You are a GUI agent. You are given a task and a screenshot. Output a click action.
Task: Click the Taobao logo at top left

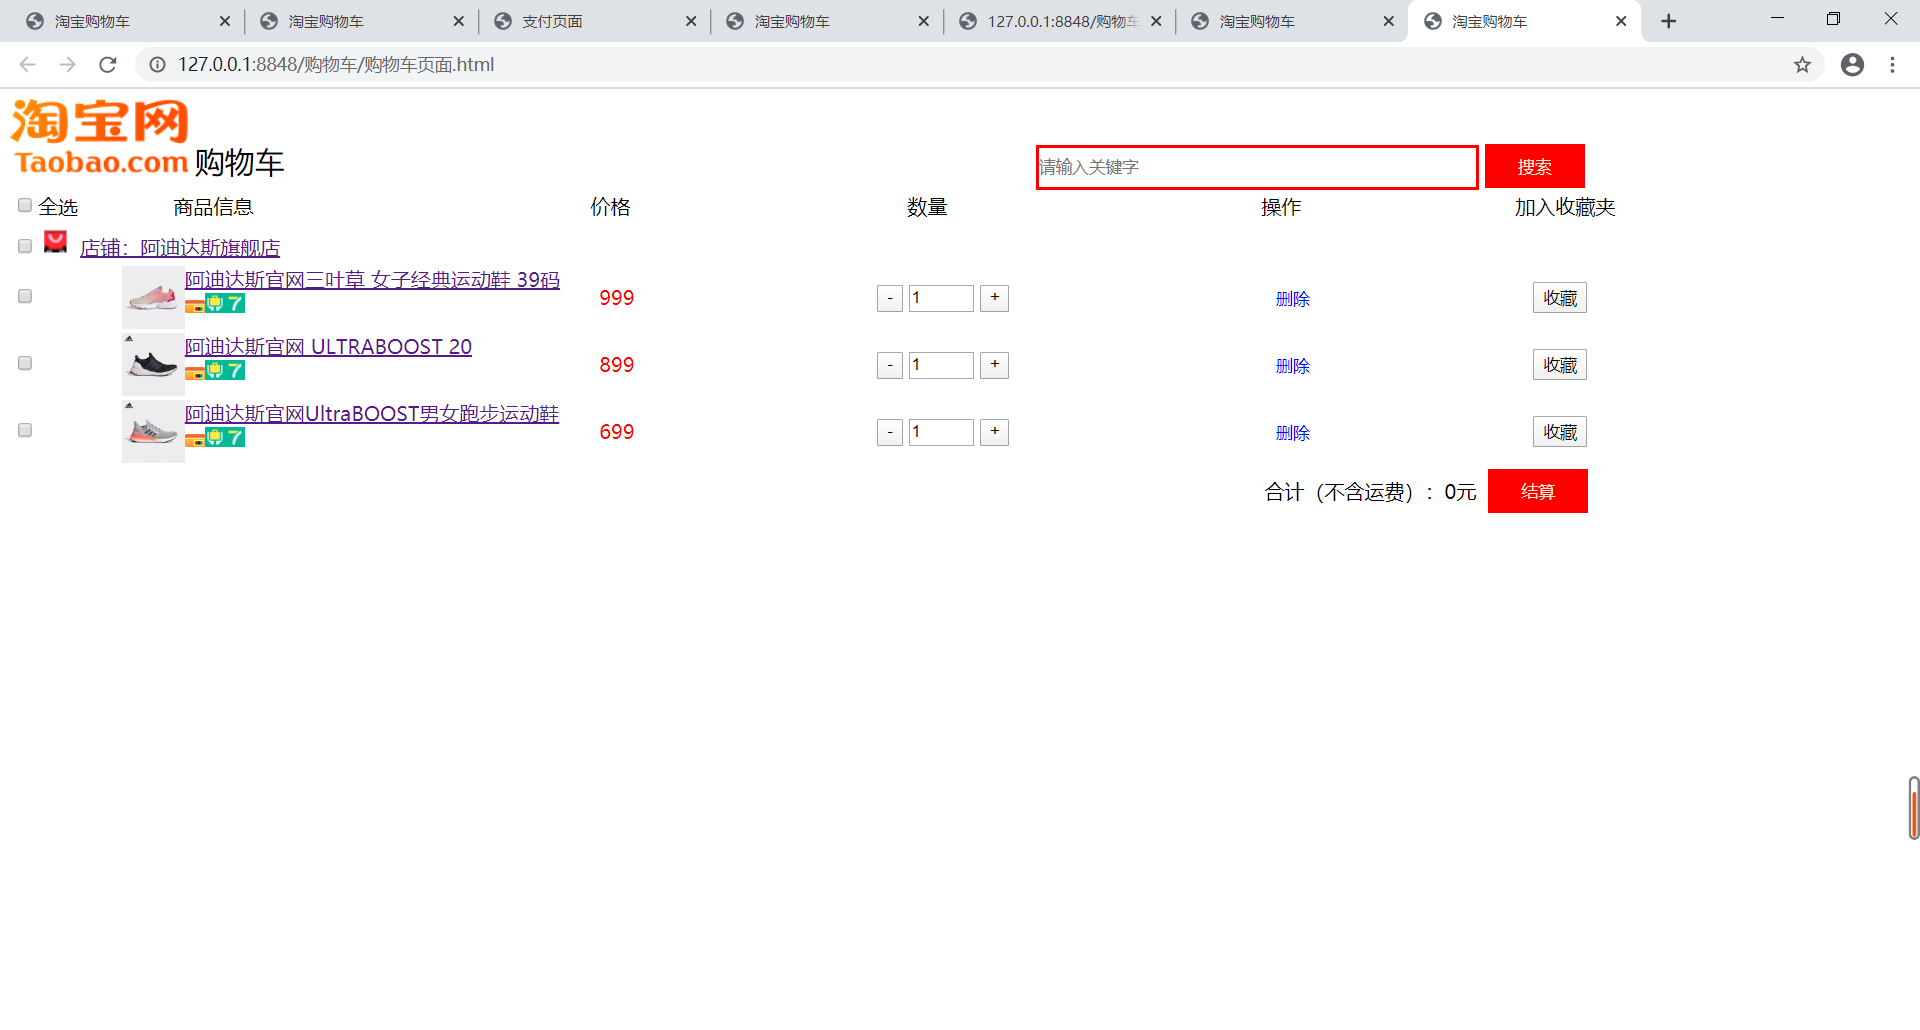click(98, 135)
